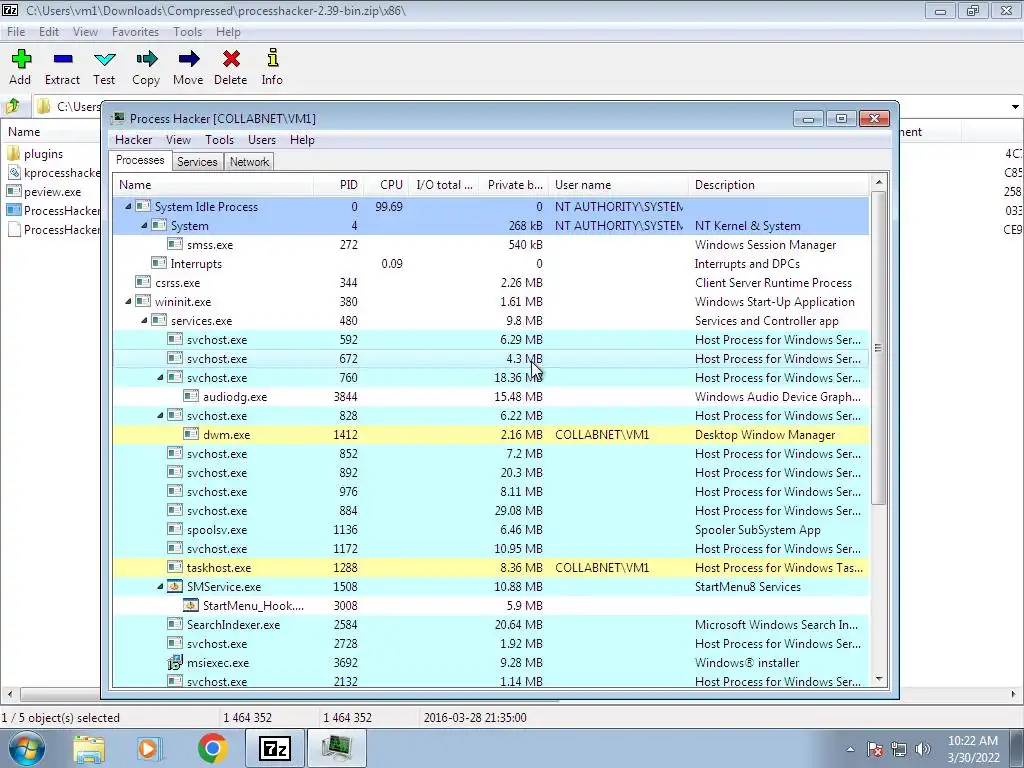1024x768 pixels.
Task: Click the volume speaker tray icon
Action: point(923,749)
